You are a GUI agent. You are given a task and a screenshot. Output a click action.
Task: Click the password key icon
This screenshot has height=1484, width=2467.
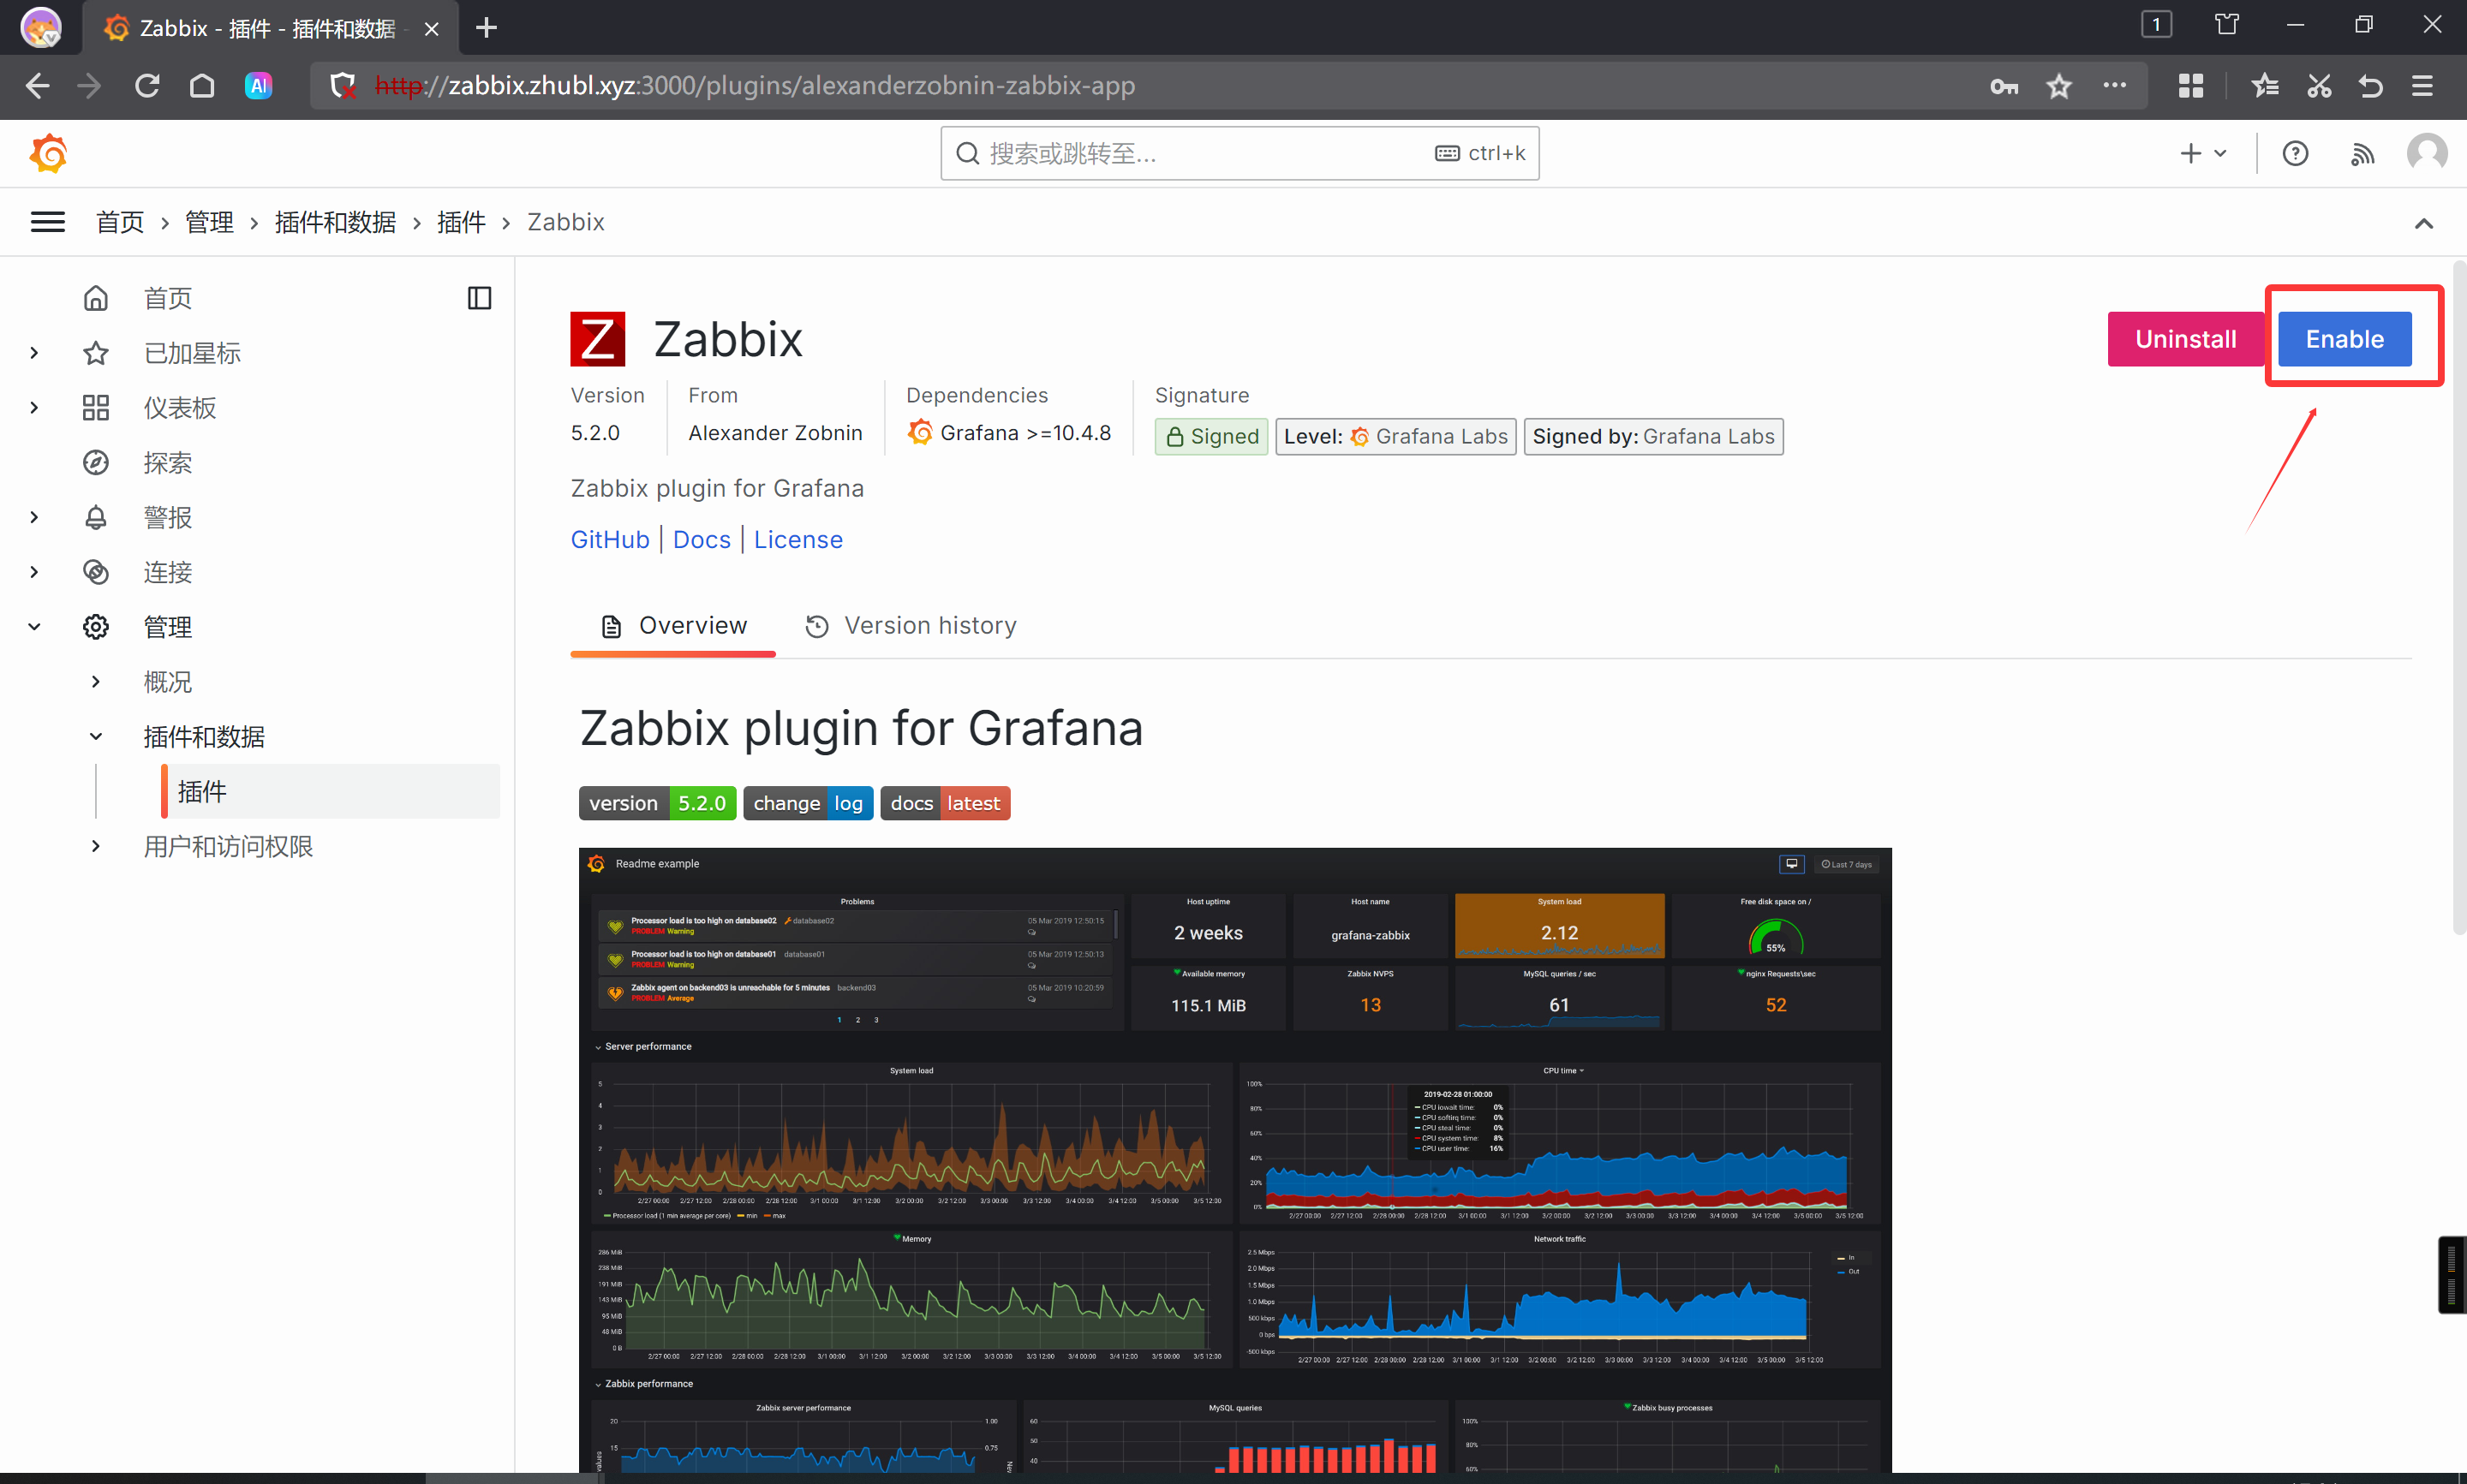2003,86
